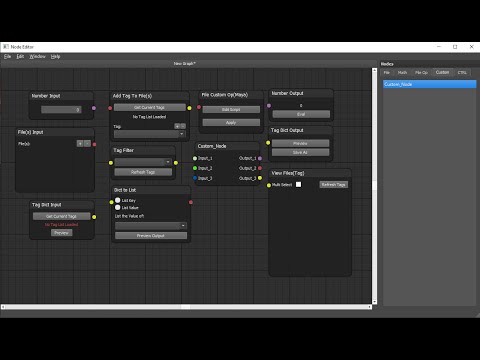Switch to the Custom tab in Nodes panel
Screen dimensions: 480x360
pyautogui.click(x=442, y=72)
